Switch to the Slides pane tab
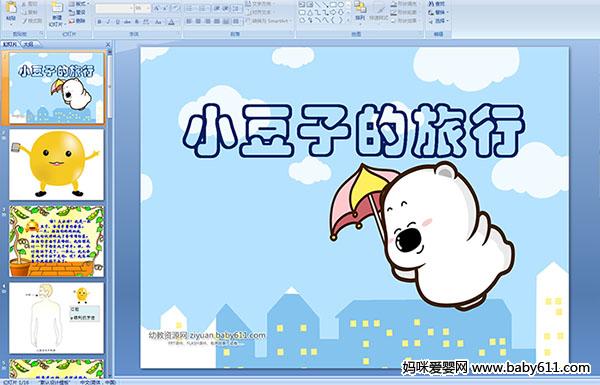The image size is (600, 385). point(10,44)
